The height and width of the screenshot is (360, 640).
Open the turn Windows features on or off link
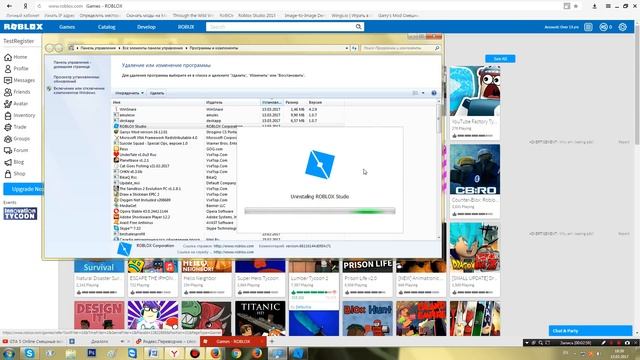click(x=79, y=90)
